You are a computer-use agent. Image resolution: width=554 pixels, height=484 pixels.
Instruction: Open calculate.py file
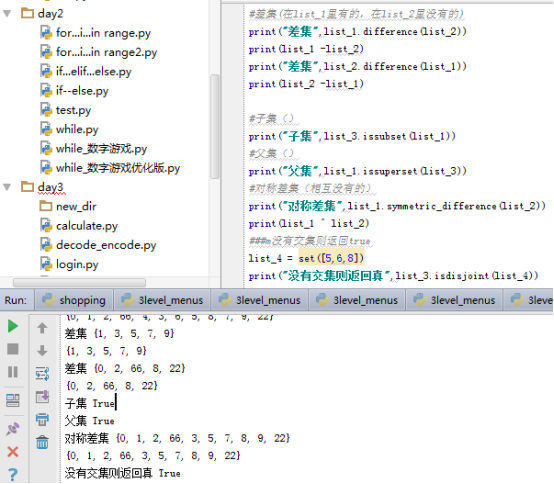pyautogui.click(x=87, y=226)
